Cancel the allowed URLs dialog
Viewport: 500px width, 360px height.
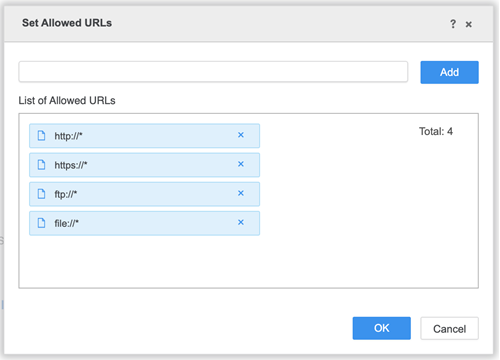tap(449, 329)
